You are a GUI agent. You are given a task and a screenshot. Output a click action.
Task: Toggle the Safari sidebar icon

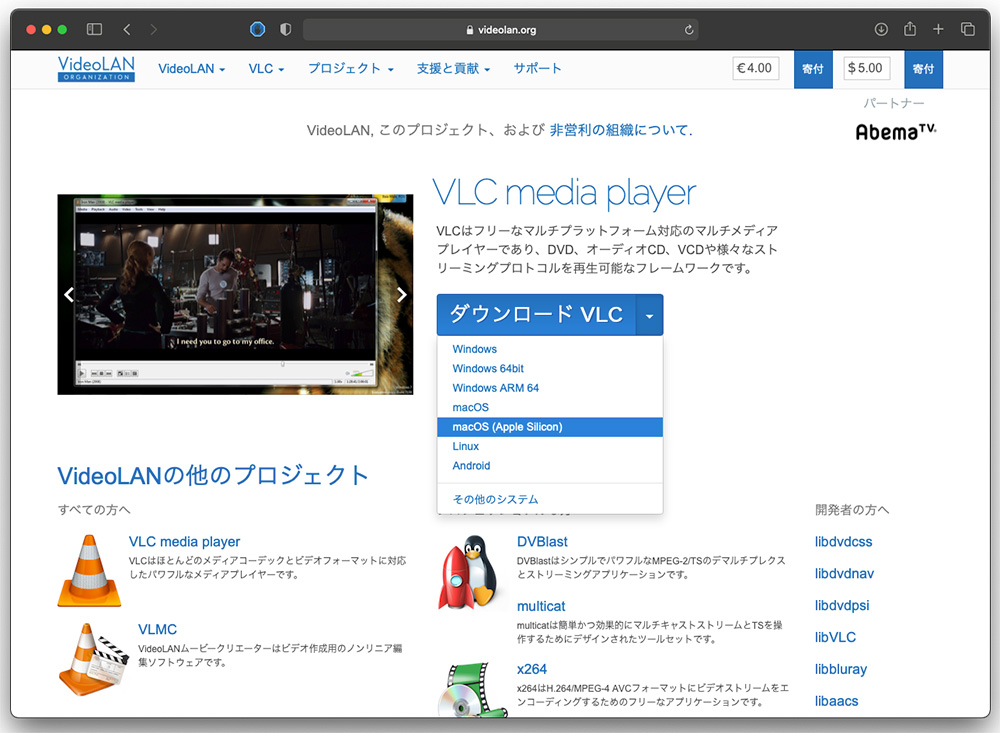click(94, 29)
